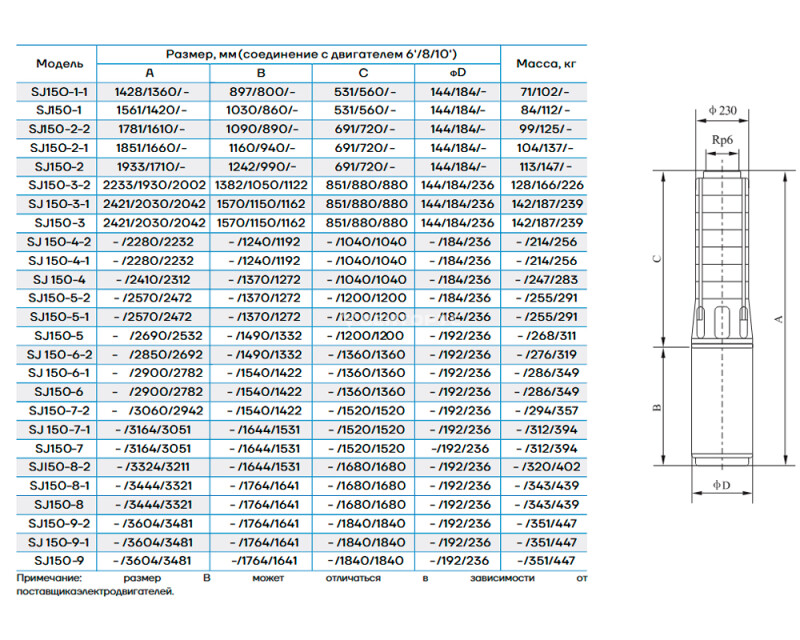Click mass value in SJ150-5 row

coord(546,336)
